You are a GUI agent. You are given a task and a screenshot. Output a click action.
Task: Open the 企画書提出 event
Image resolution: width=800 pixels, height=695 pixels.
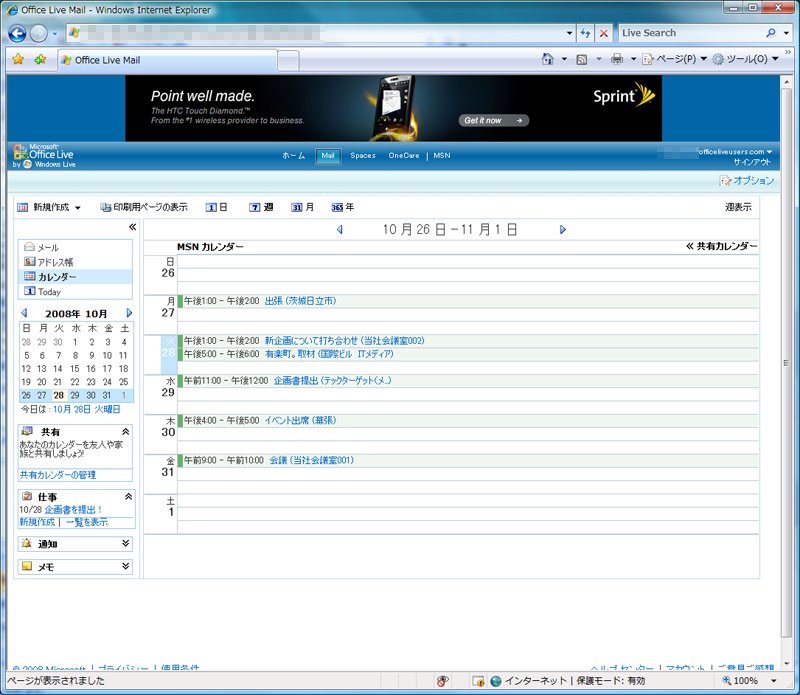click(332, 381)
